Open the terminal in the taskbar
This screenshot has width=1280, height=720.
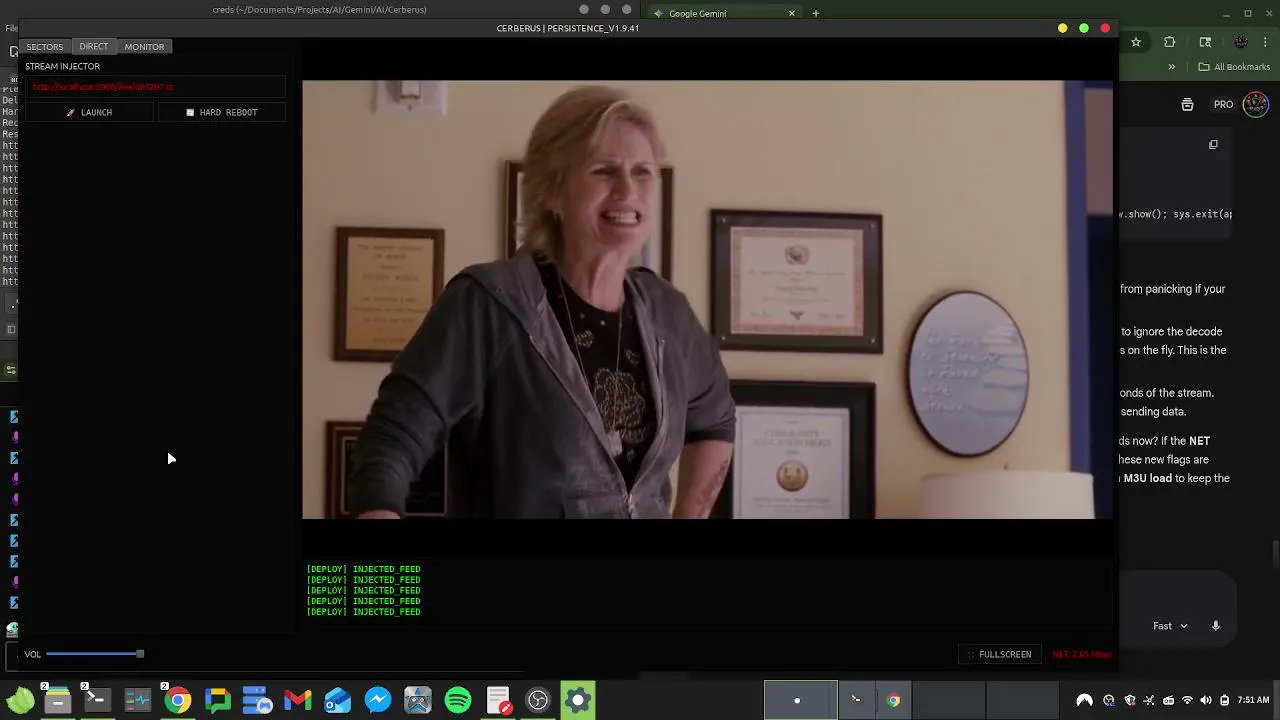click(x=97, y=700)
